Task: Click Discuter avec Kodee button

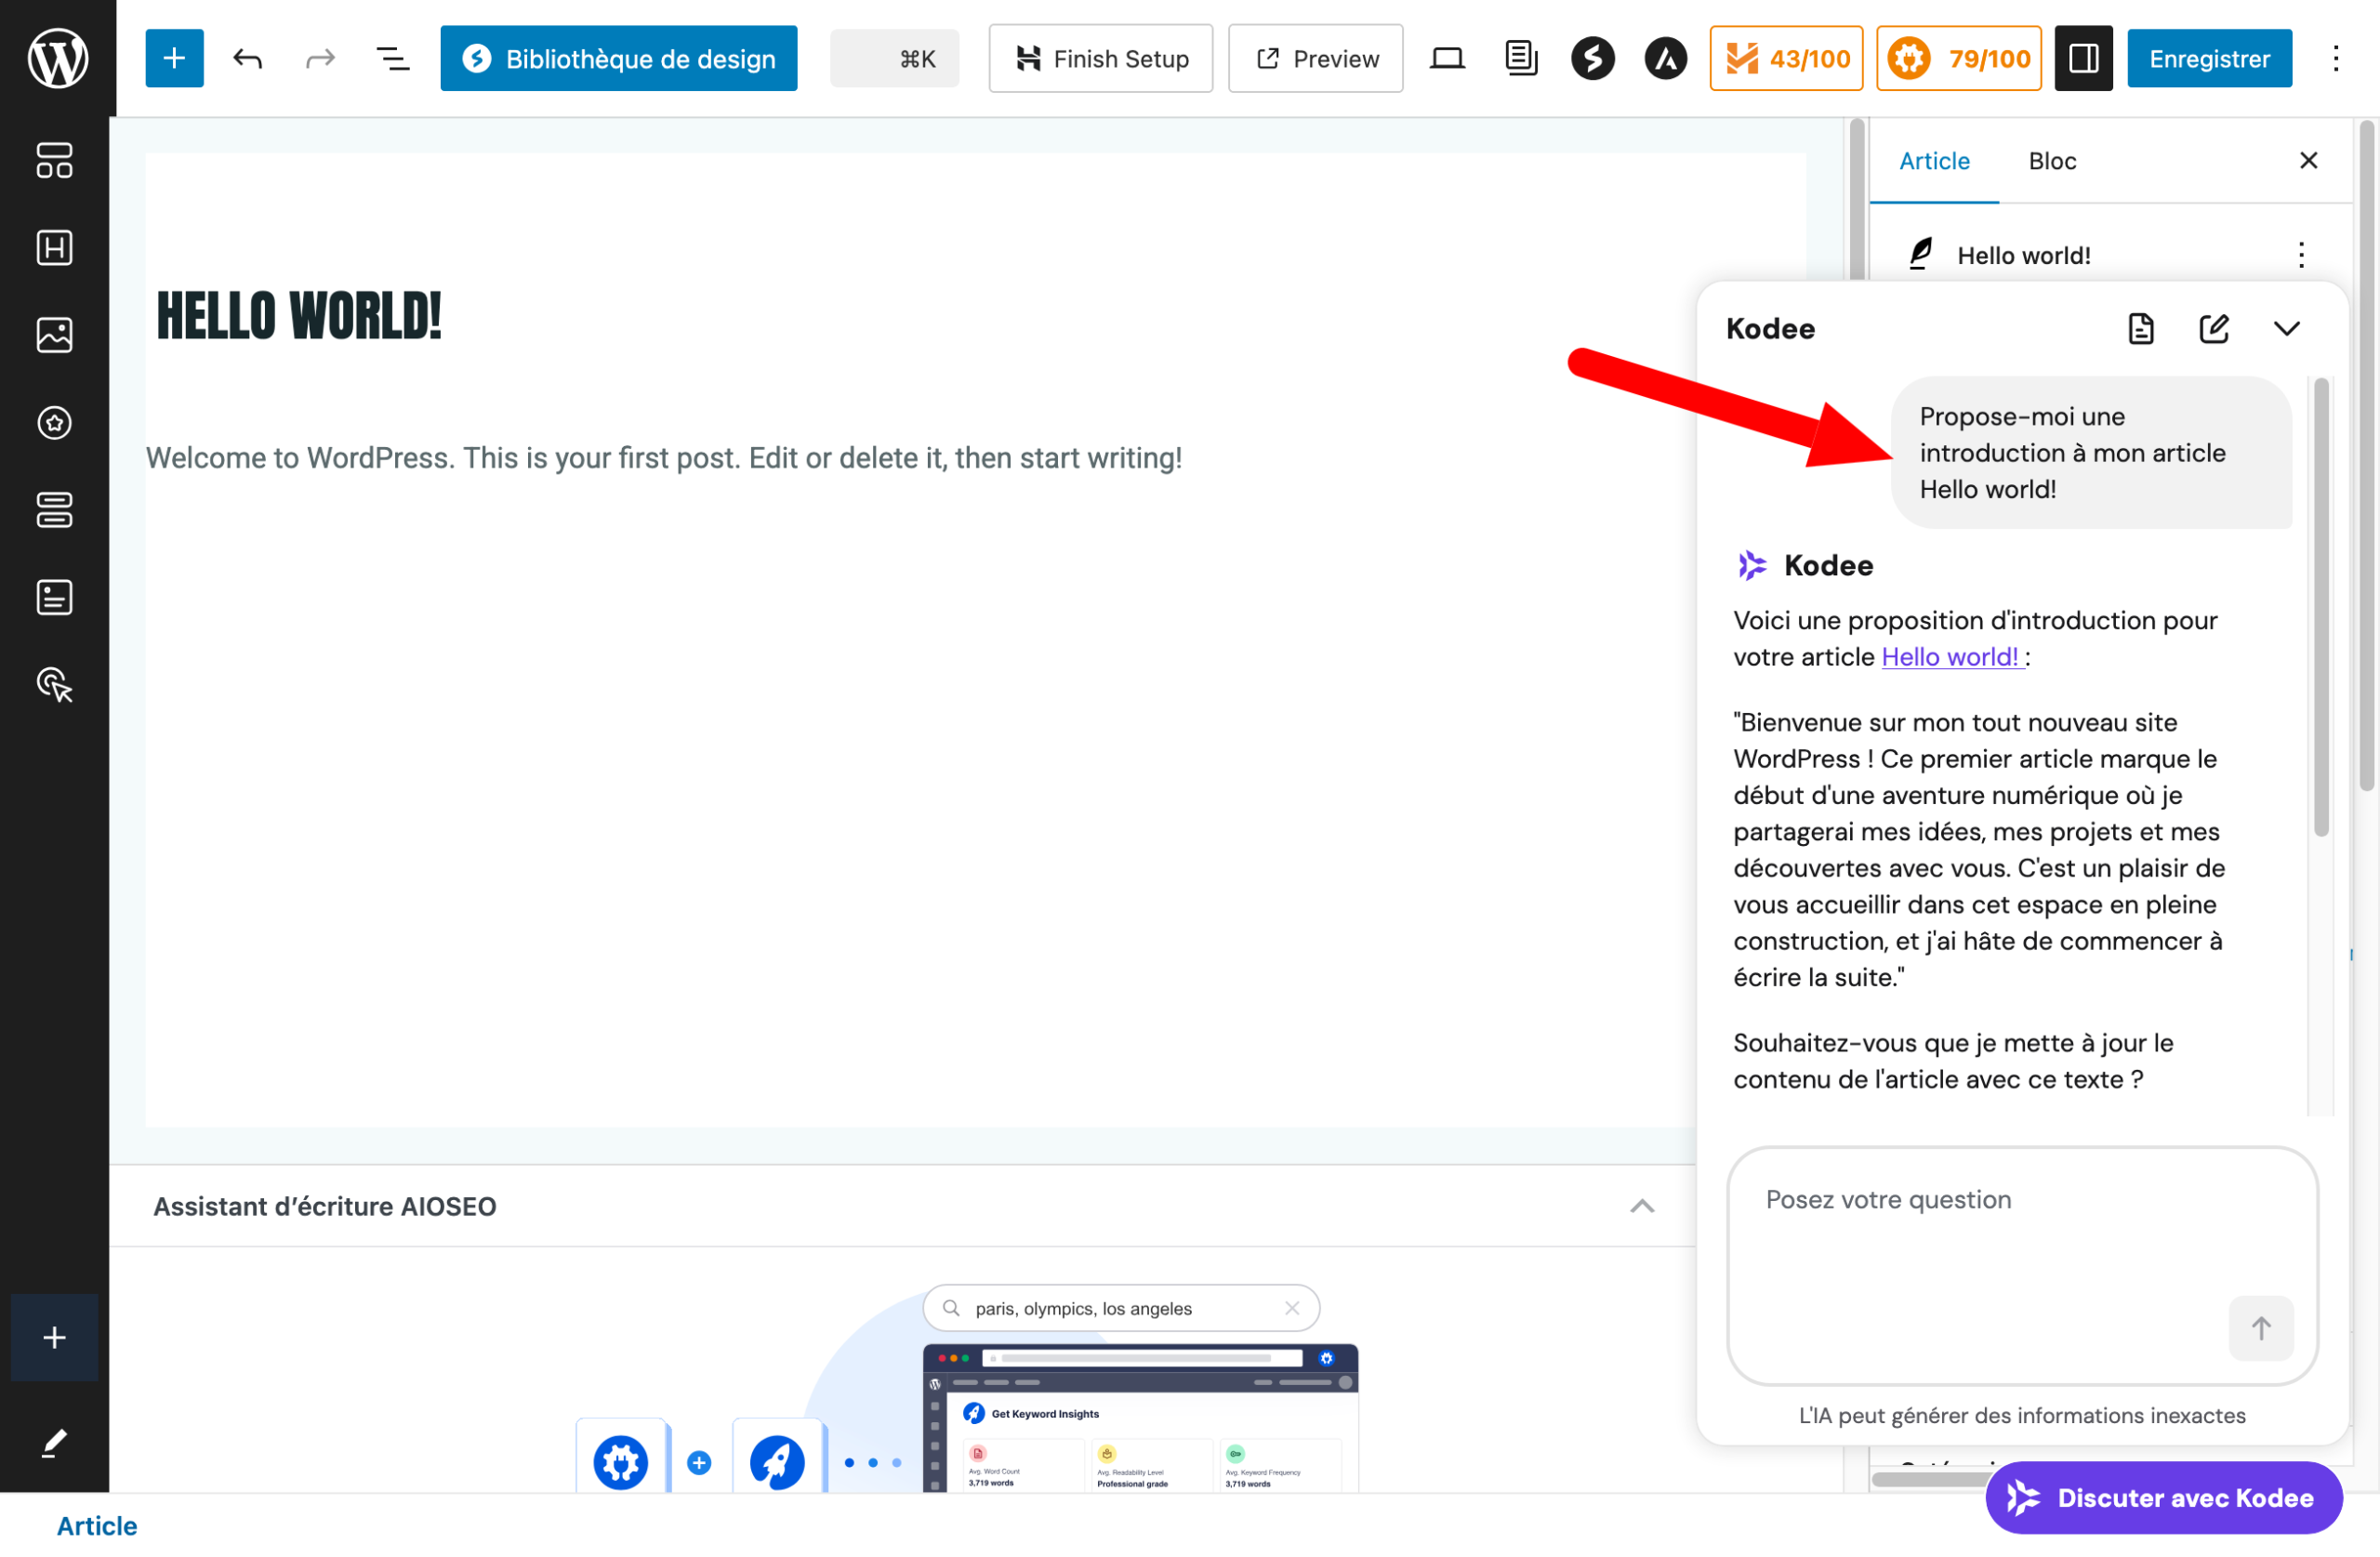Action: tap(2163, 1497)
